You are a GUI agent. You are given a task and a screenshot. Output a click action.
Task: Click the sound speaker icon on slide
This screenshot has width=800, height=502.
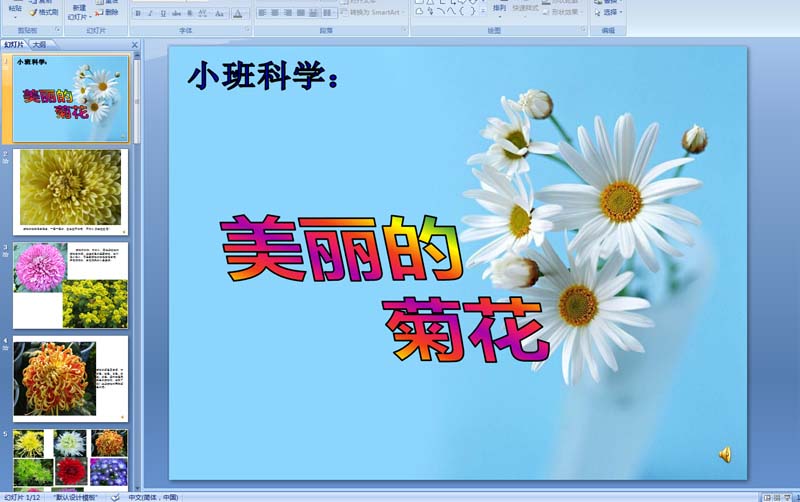[725, 454]
